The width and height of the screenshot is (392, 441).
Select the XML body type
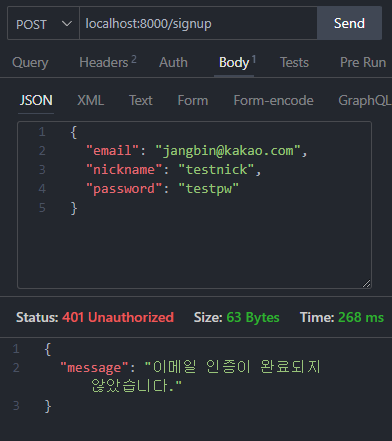pyautogui.click(x=90, y=100)
